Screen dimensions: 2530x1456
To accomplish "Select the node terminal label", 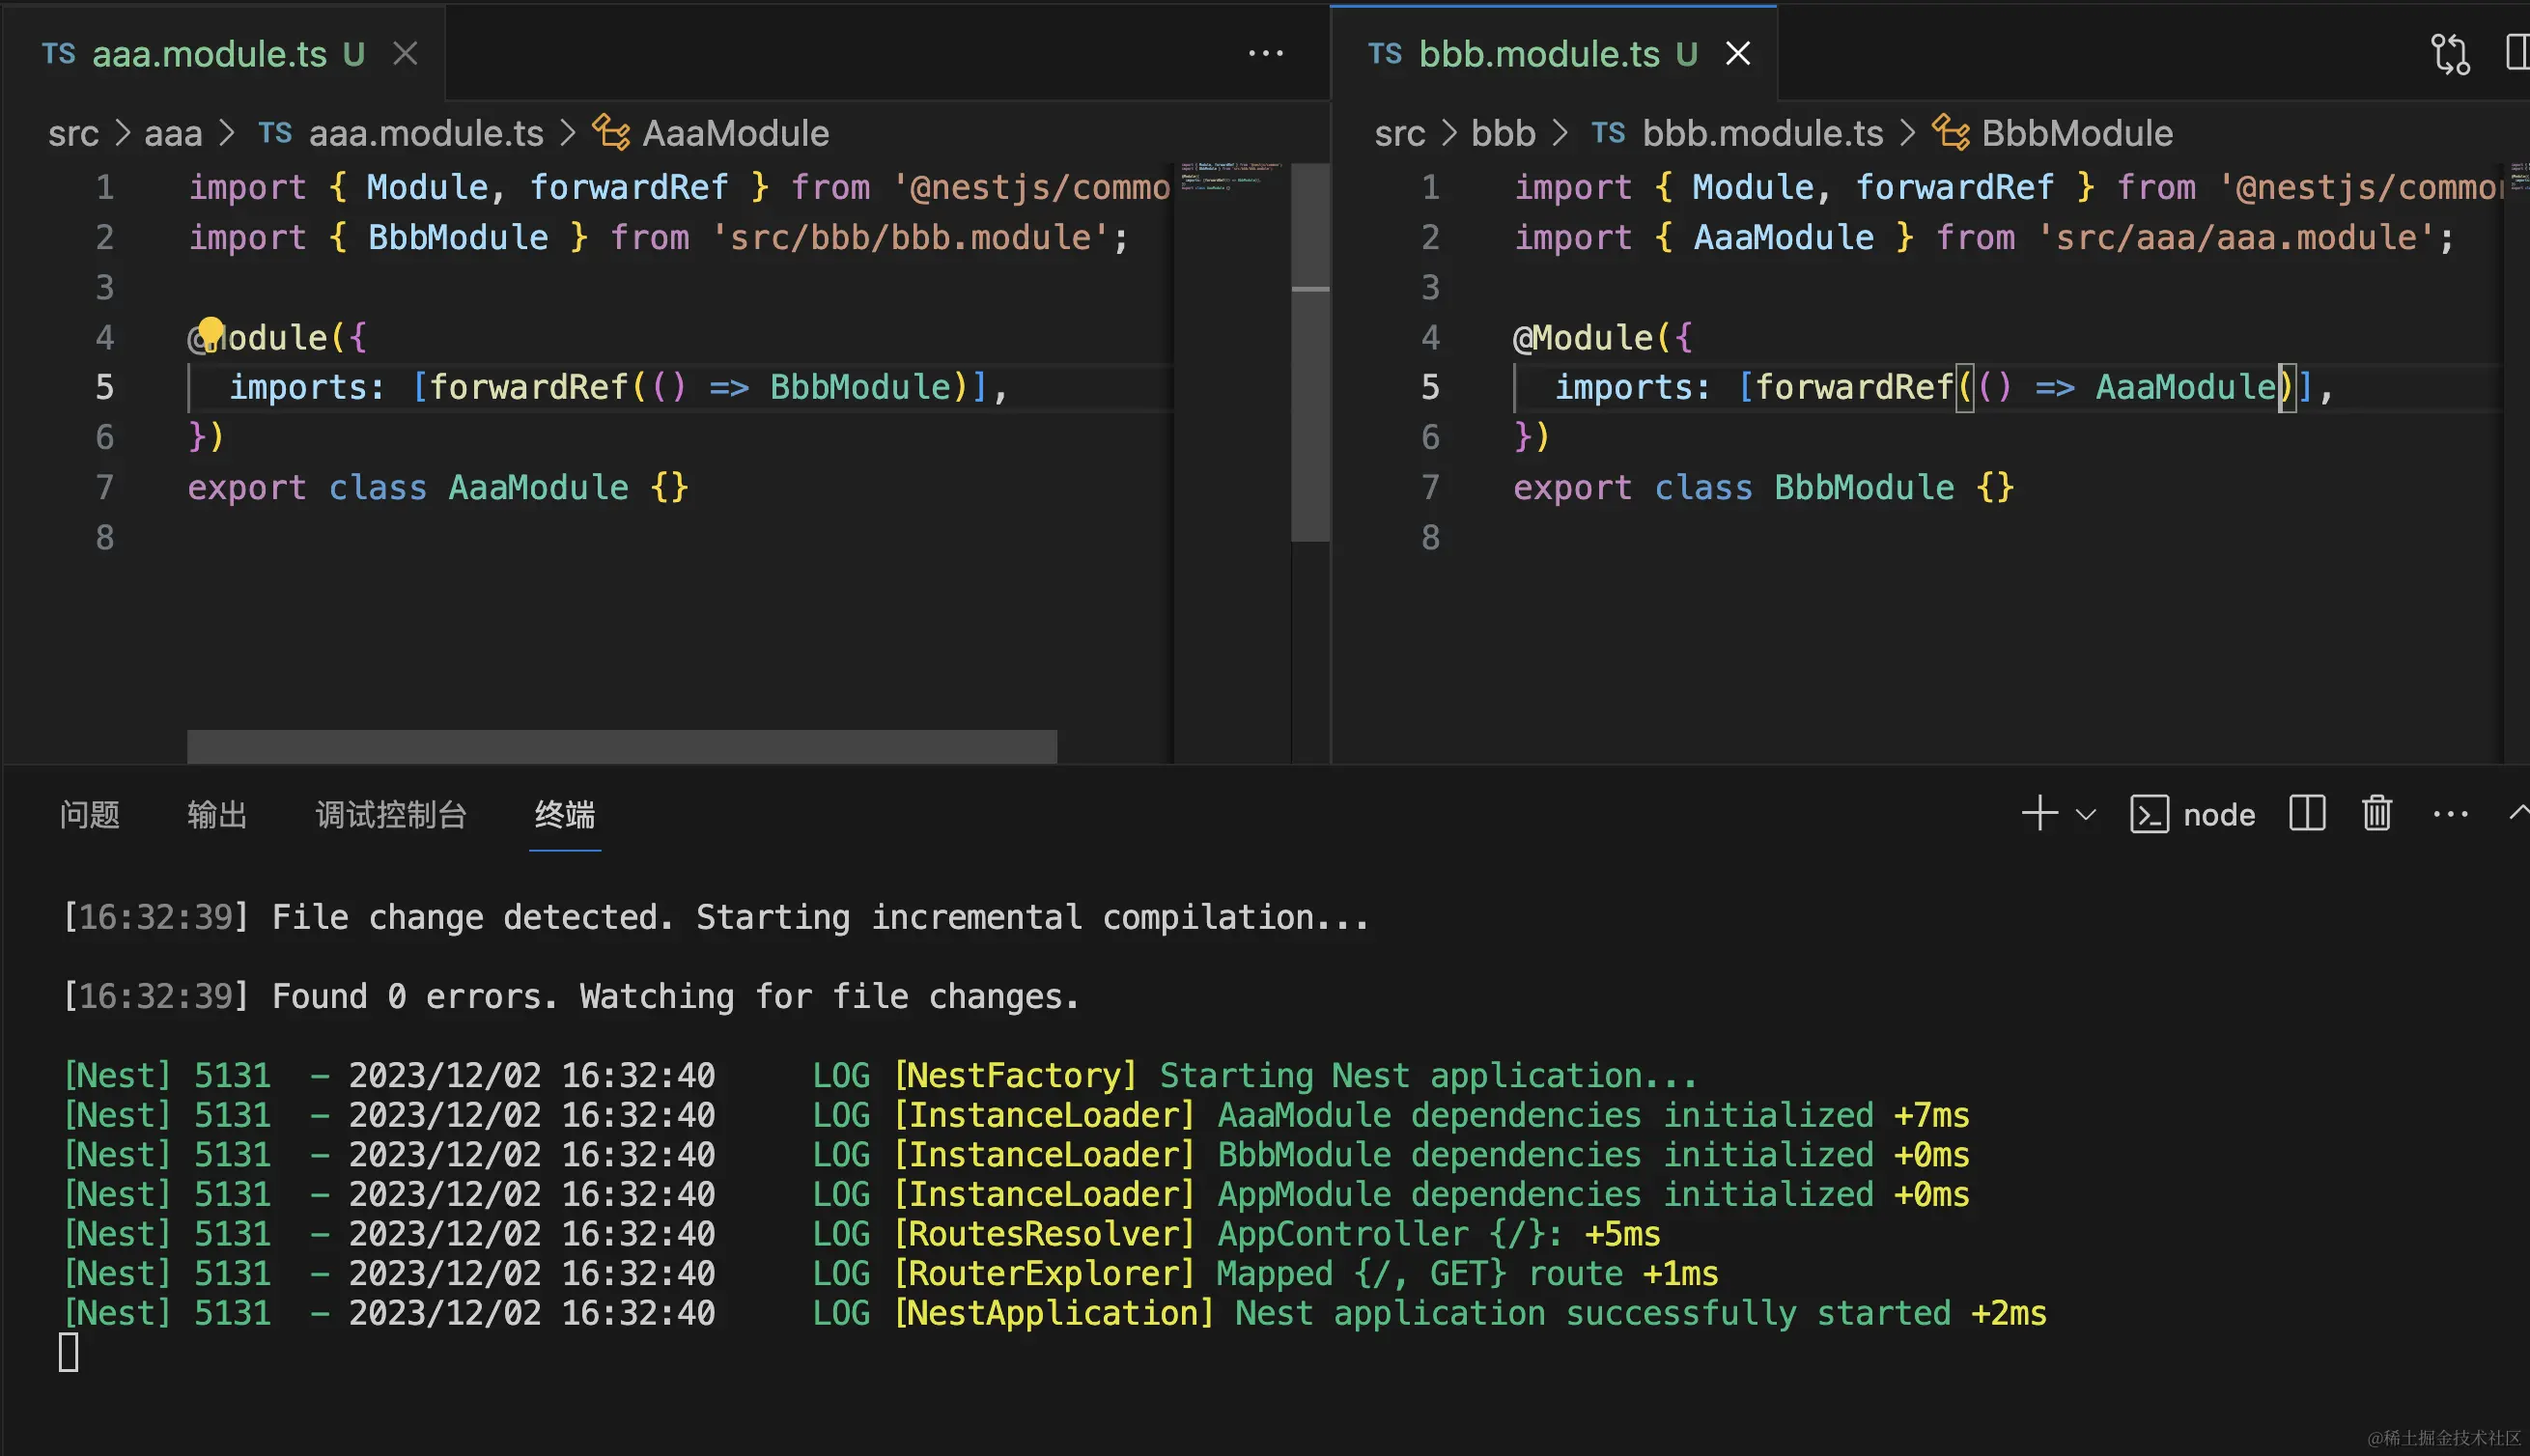I will (2219, 814).
